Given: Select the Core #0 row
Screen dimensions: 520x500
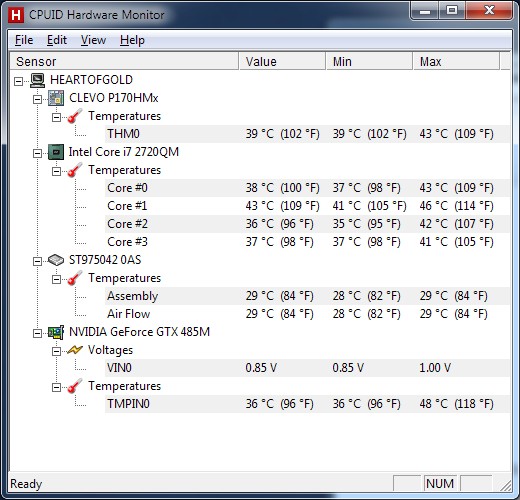Looking at the screenshot, I should pos(307,188).
